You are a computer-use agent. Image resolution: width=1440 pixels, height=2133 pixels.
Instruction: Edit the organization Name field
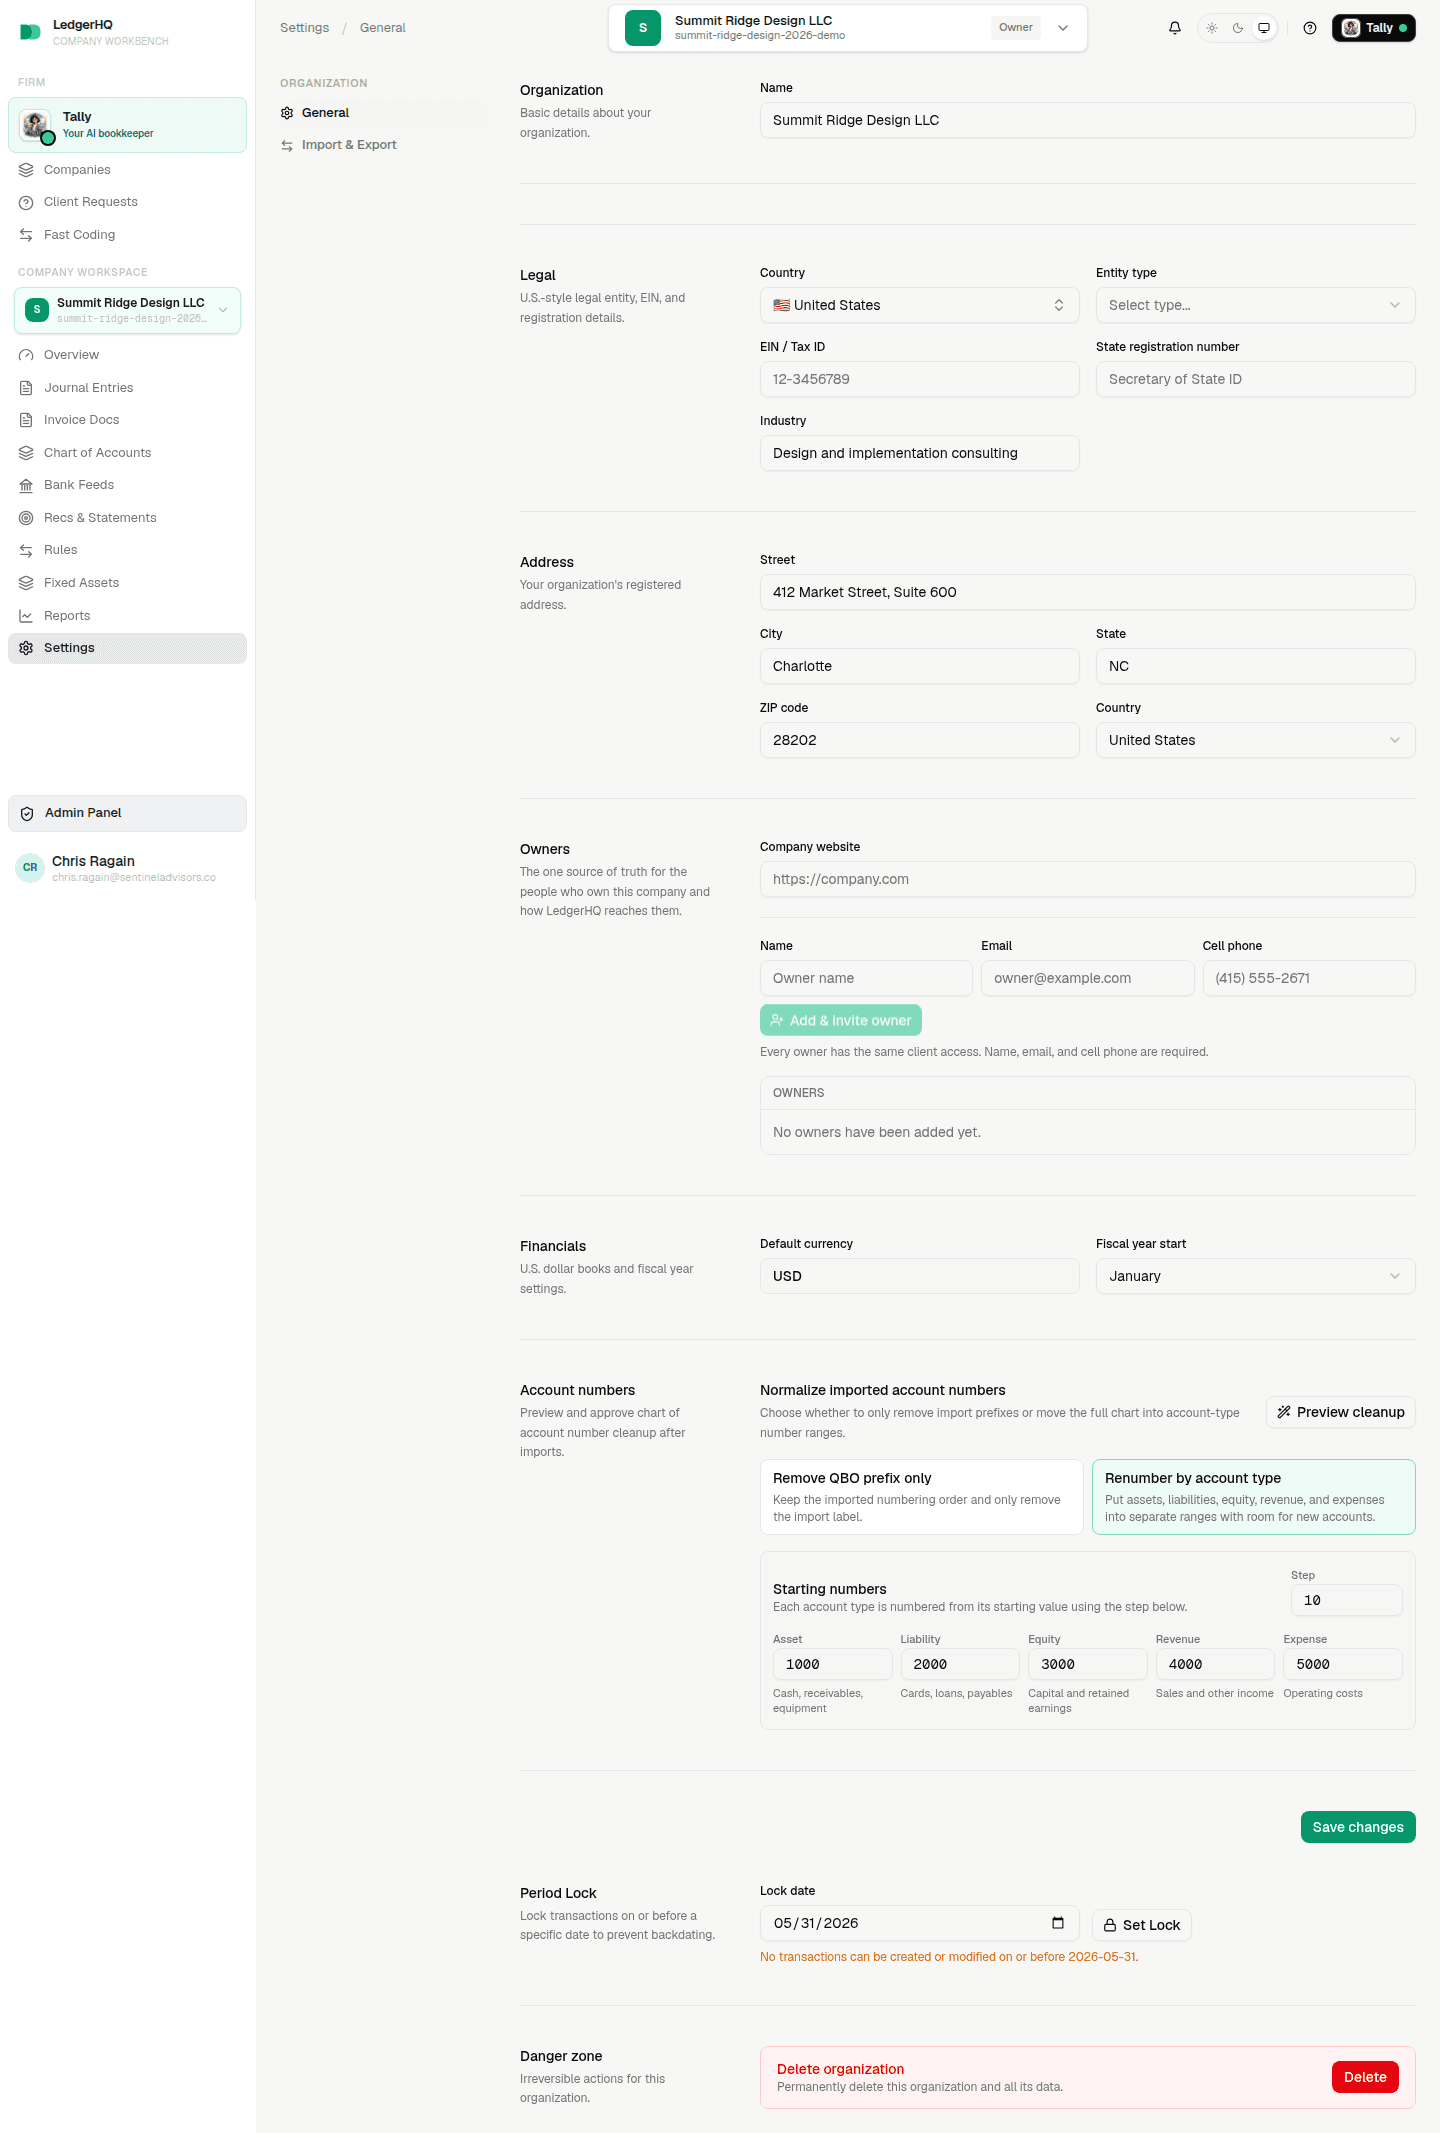click(x=1087, y=120)
